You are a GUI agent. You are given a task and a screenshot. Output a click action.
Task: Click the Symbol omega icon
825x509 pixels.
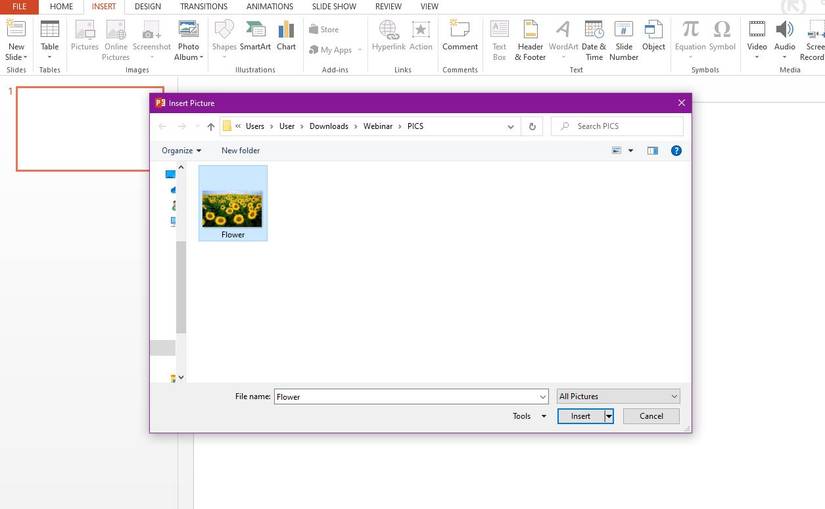tap(722, 29)
